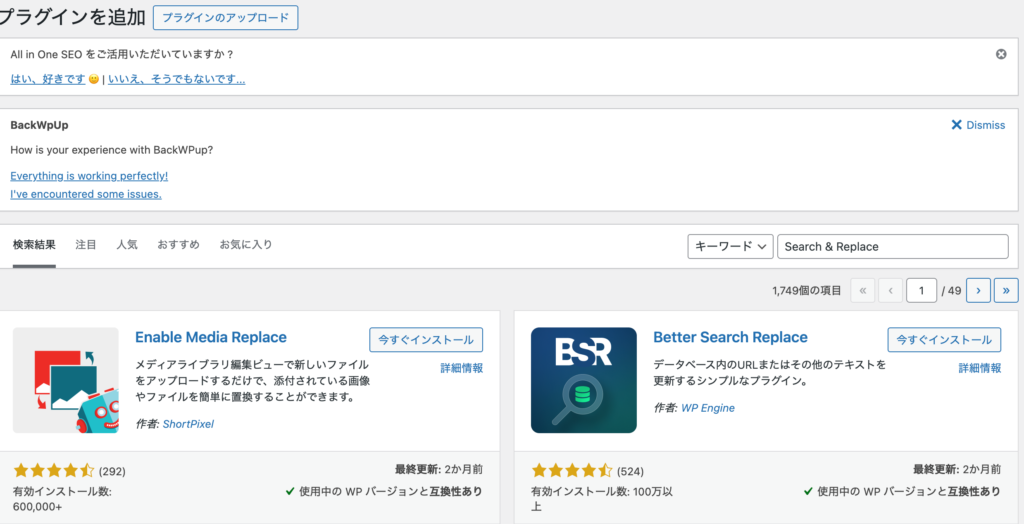1024x524 pixels.
Task: Go to the next results page arrow
Action: 979,291
